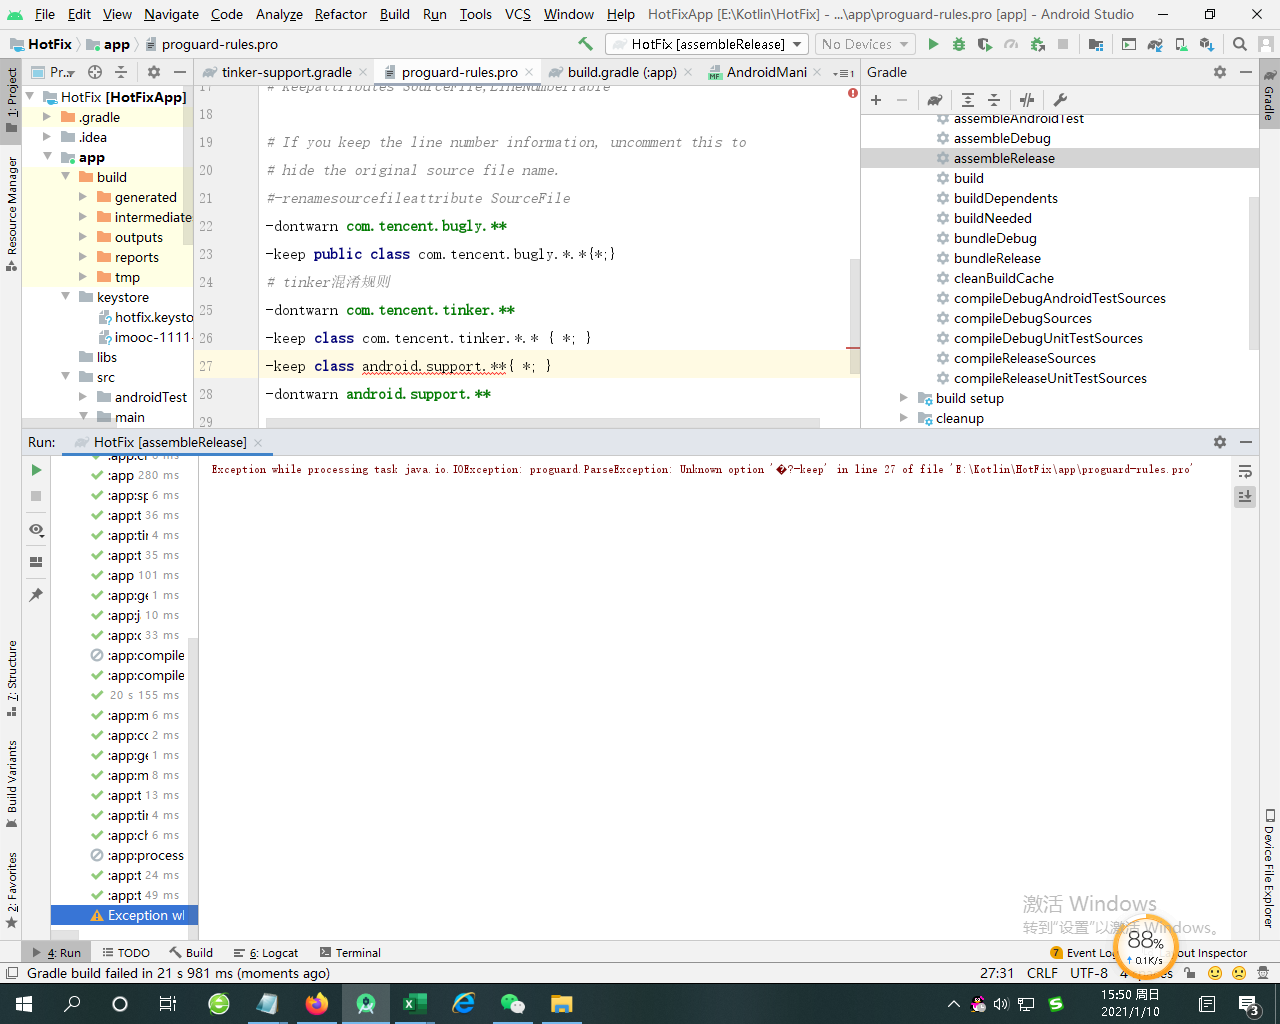Show the hidden editor tabs list
The height and width of the screenshot is (1024, 1280).
(x=844, y=73)
